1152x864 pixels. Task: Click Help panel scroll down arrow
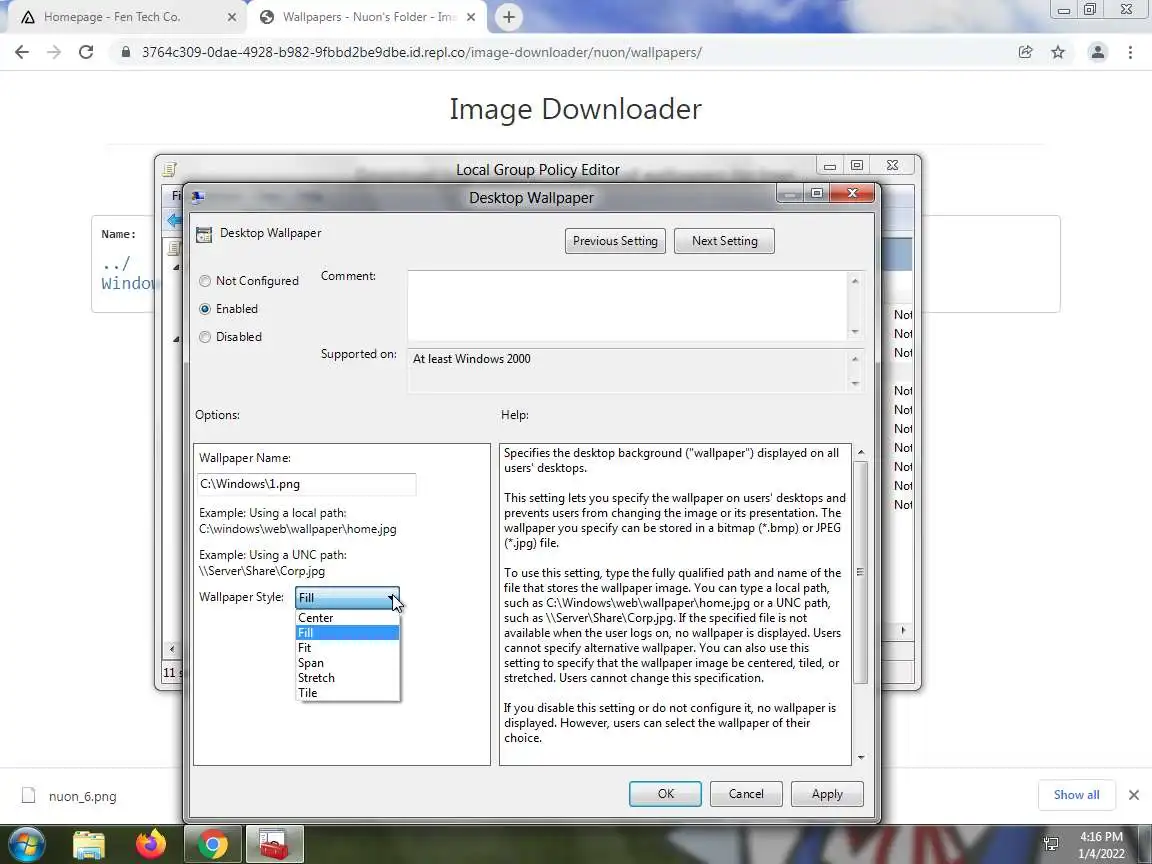point(861,757)
